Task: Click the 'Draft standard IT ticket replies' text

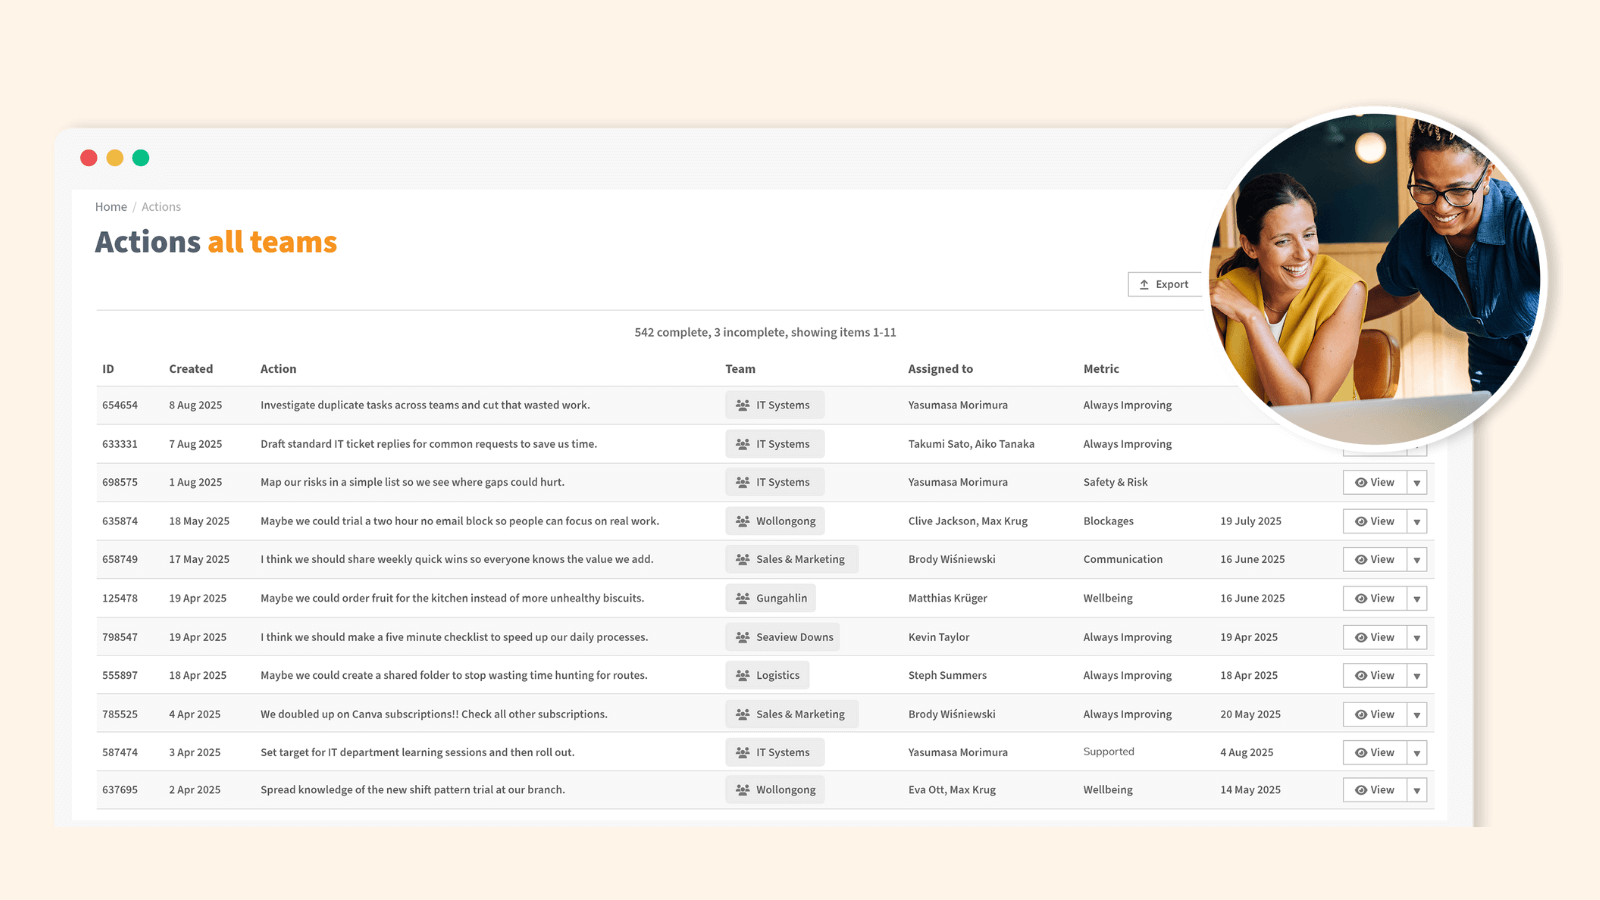Action: click(x=429, y=444)
